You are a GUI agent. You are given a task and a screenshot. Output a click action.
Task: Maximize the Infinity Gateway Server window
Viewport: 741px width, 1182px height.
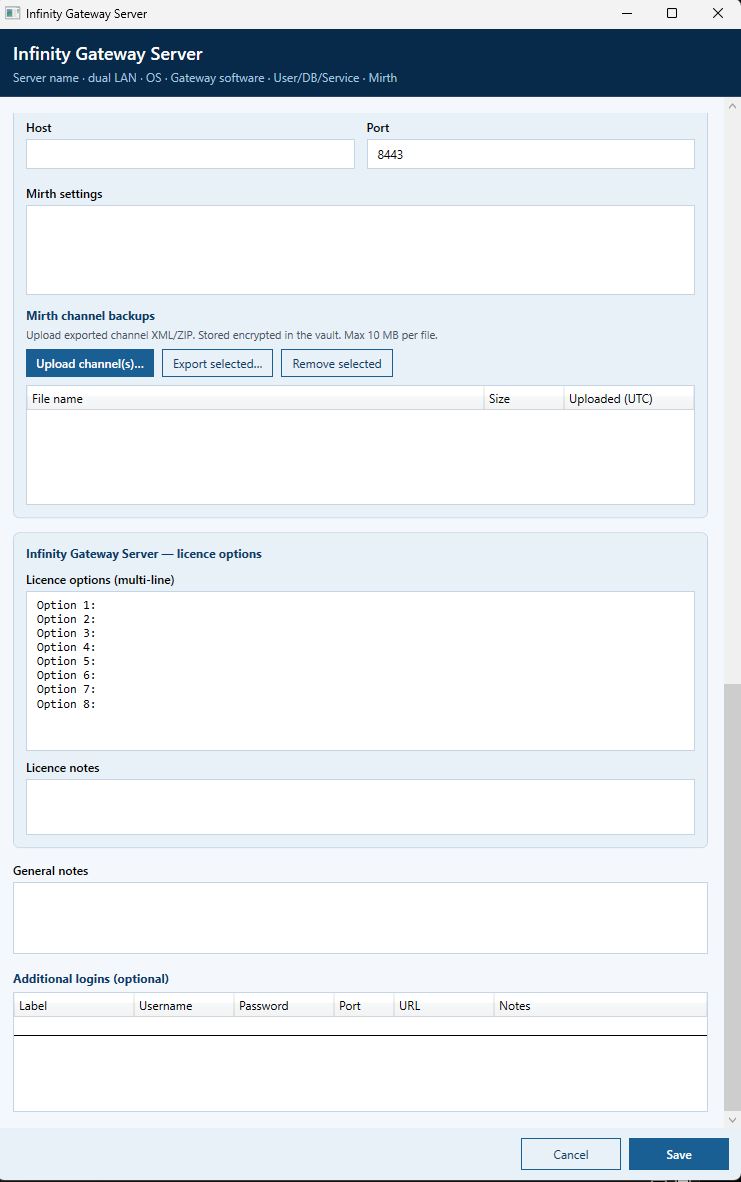(x=672, y=14)
